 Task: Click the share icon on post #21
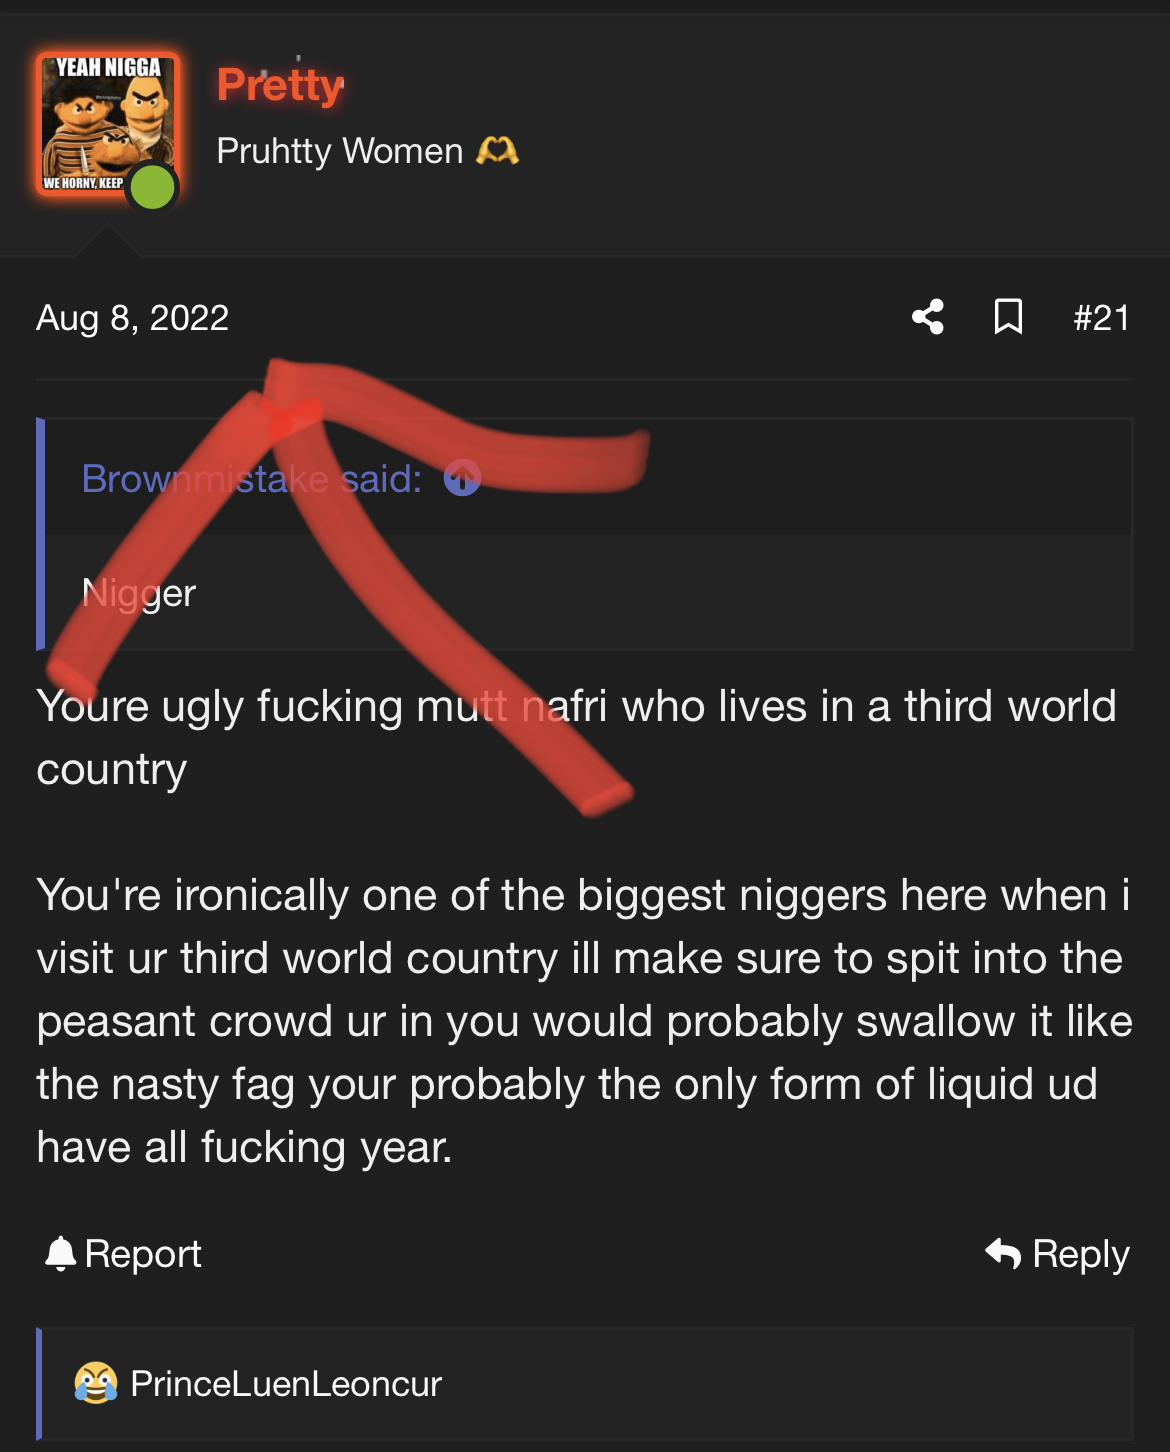tap(928, 317)
